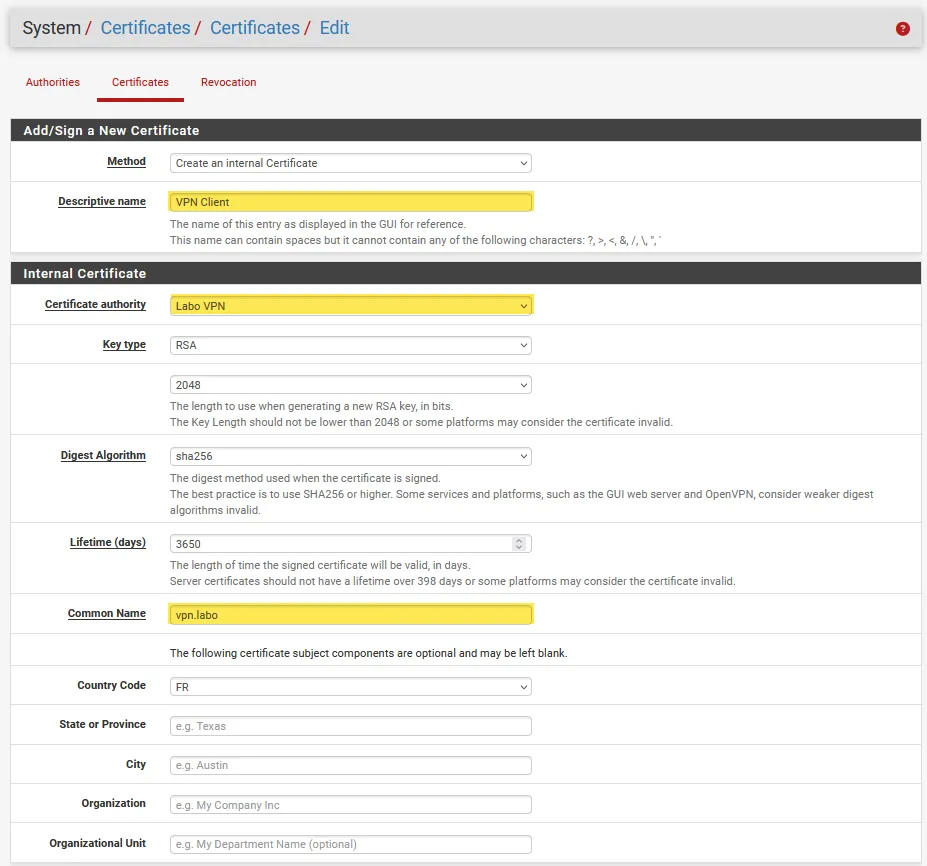Click the red help question mark icon

pos(902,29)
